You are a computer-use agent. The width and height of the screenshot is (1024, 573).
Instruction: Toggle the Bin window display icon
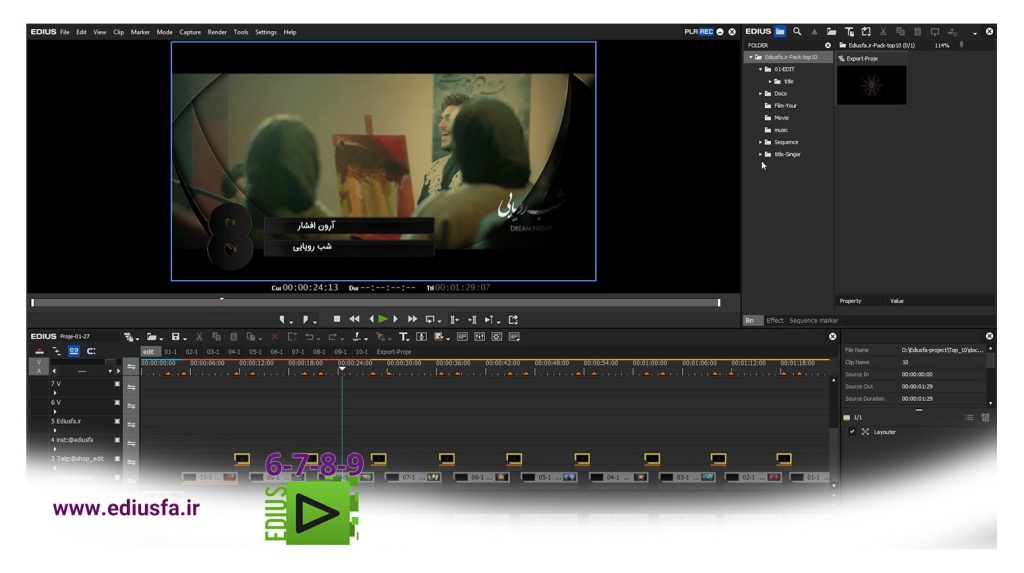tap(462, 337)
